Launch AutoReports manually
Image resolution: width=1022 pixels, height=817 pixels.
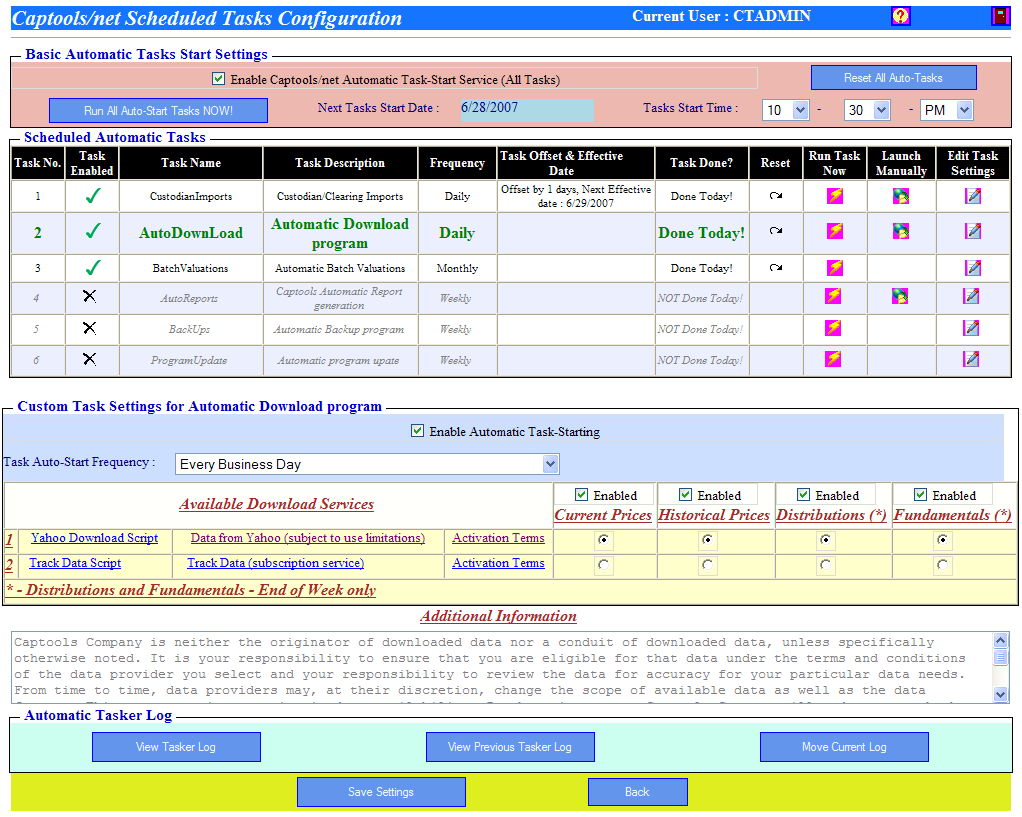pyautogui.click(x=901, y=297)
